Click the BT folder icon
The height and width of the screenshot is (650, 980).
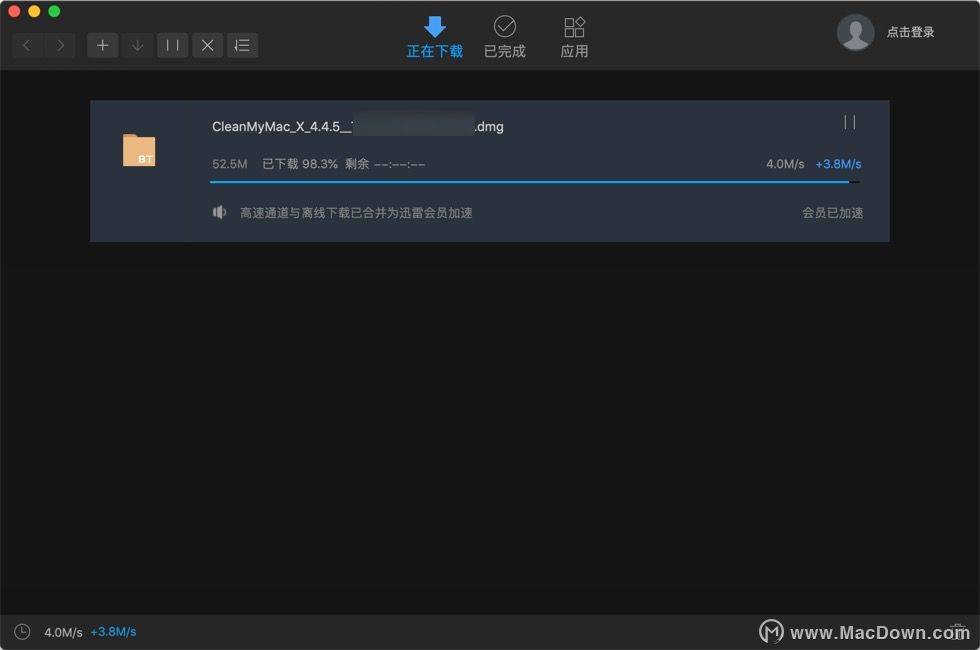pyautogui.click(x=139, y=150)
